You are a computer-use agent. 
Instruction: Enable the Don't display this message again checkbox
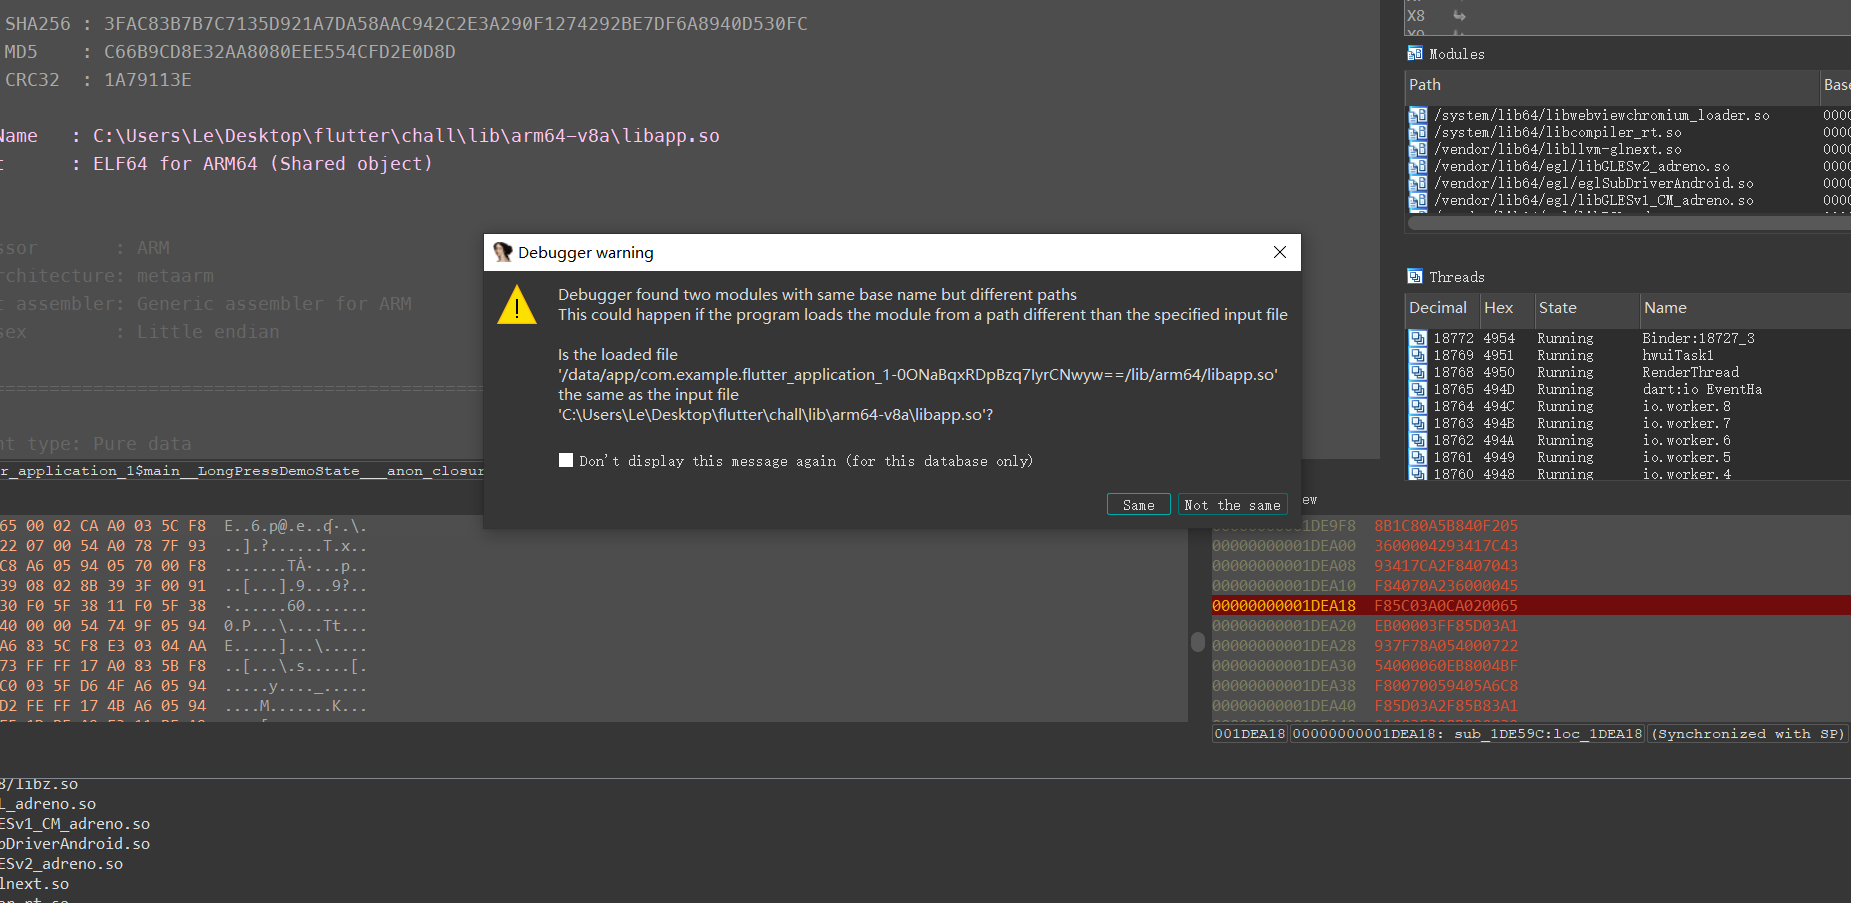click(x=566, y=460)
